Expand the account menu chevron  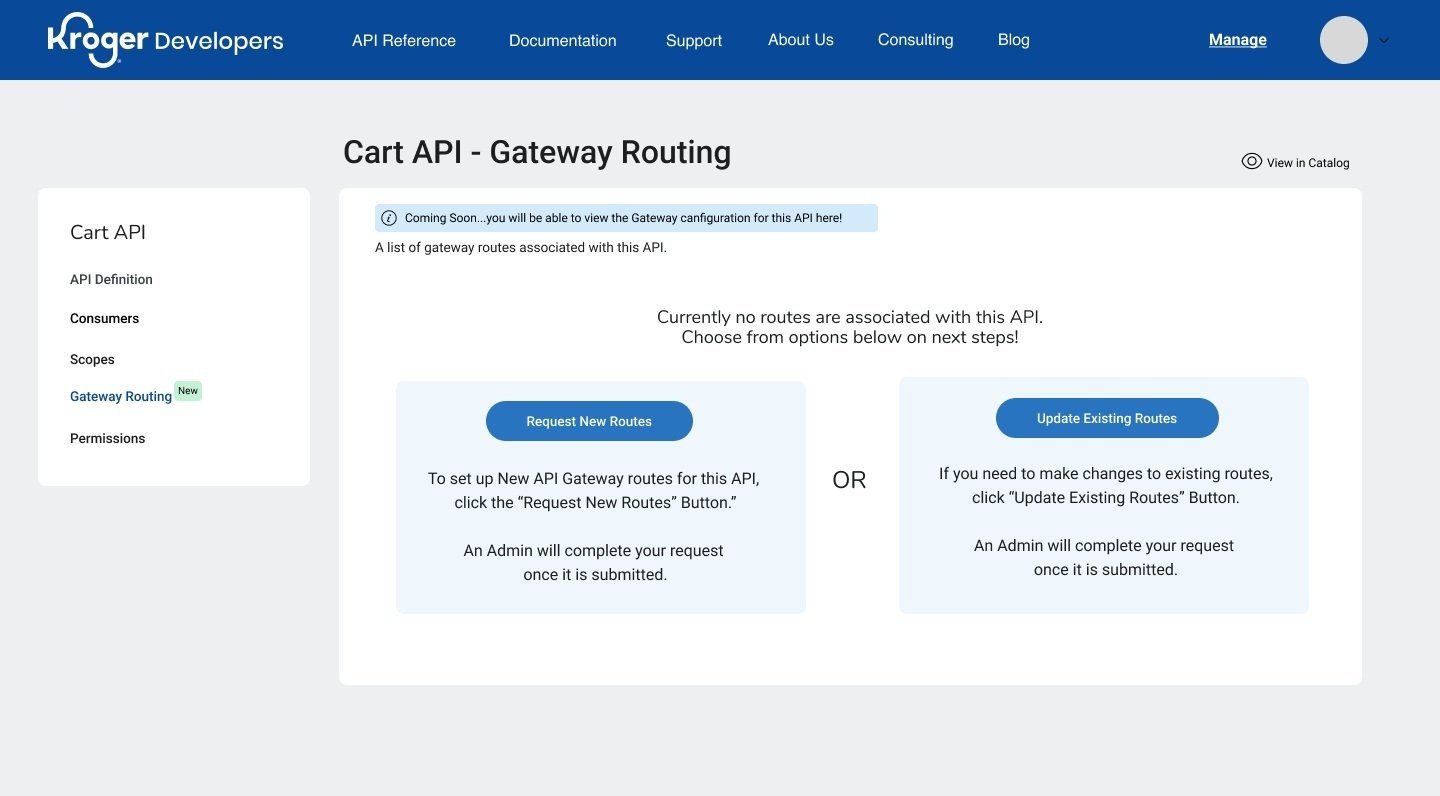coord(1384,40)
